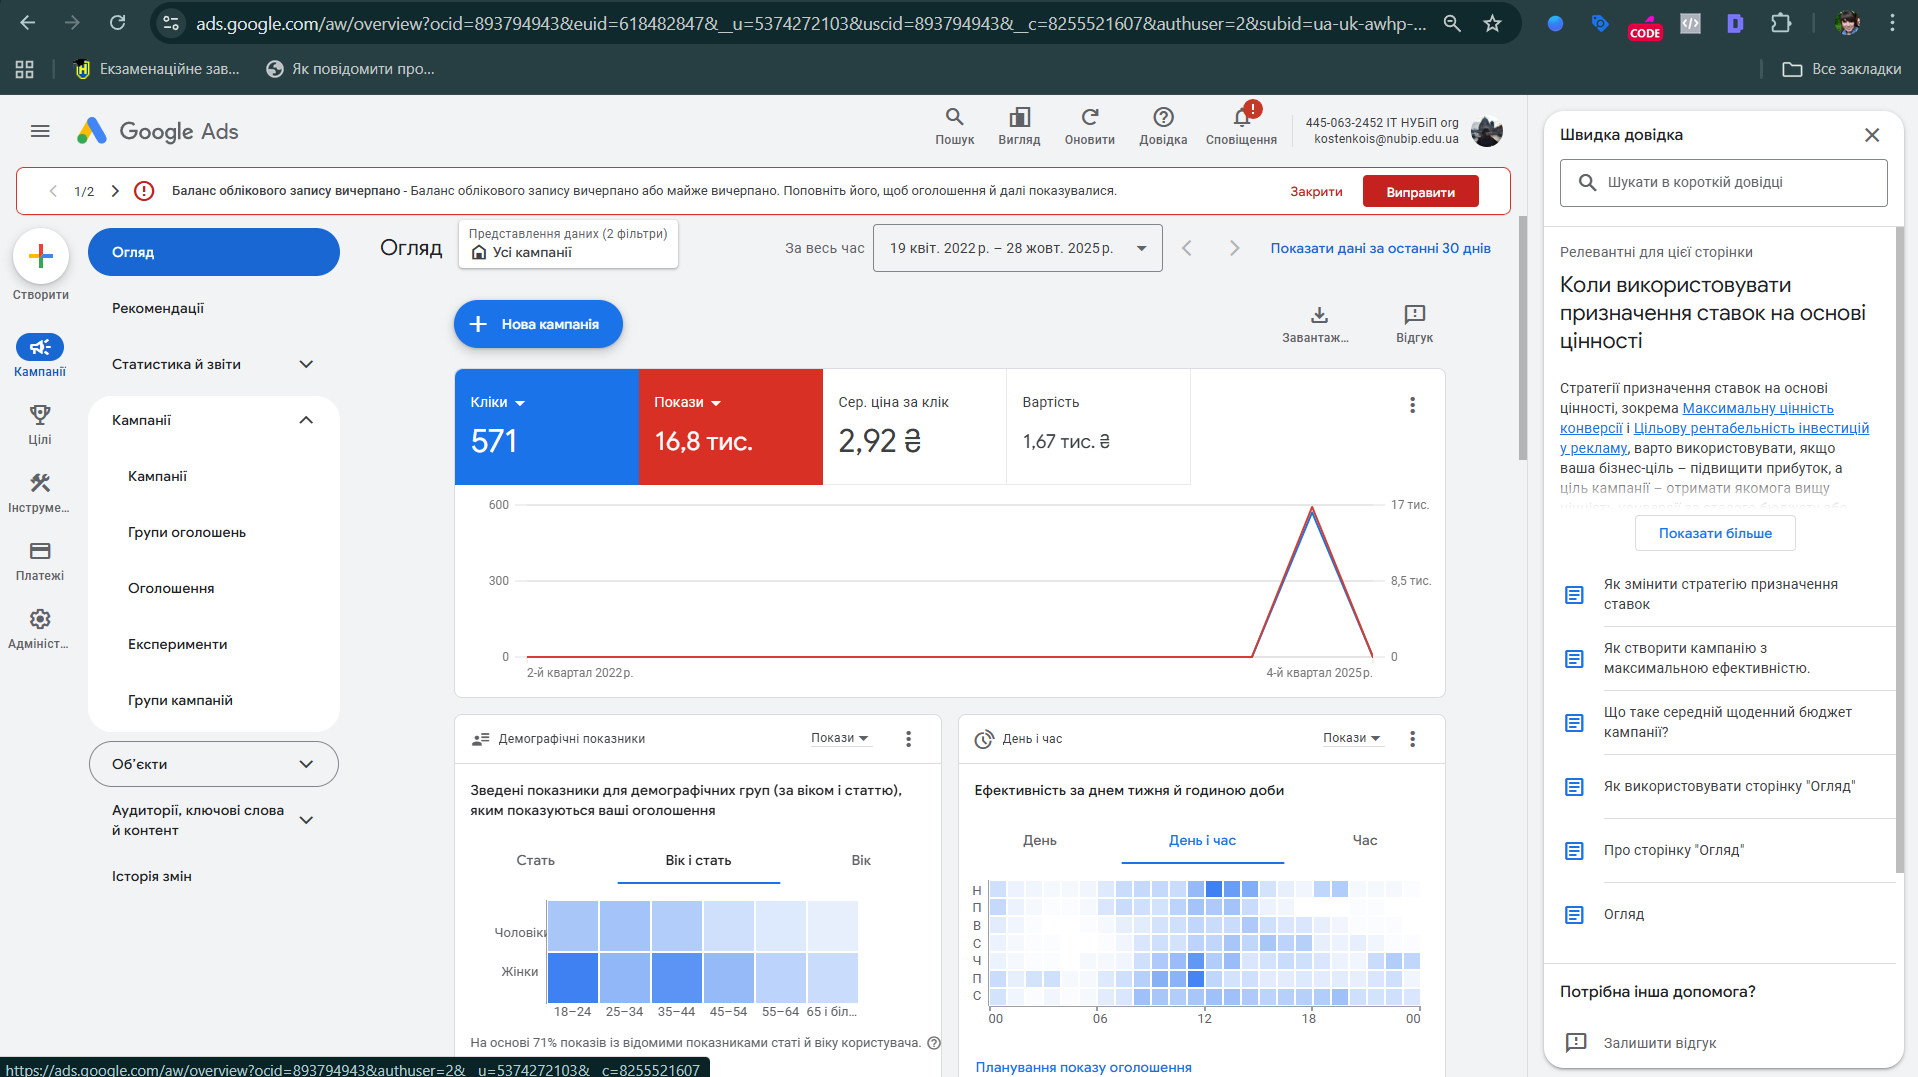Screen dimensions: 1918x1077
Task: Open Goals trophy icon in sidebar
Action: pyautogui.click(x=40, y=415)
